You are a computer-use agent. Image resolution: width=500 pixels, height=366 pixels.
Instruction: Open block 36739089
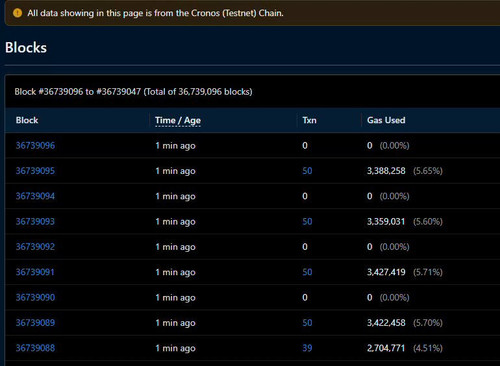35,323
